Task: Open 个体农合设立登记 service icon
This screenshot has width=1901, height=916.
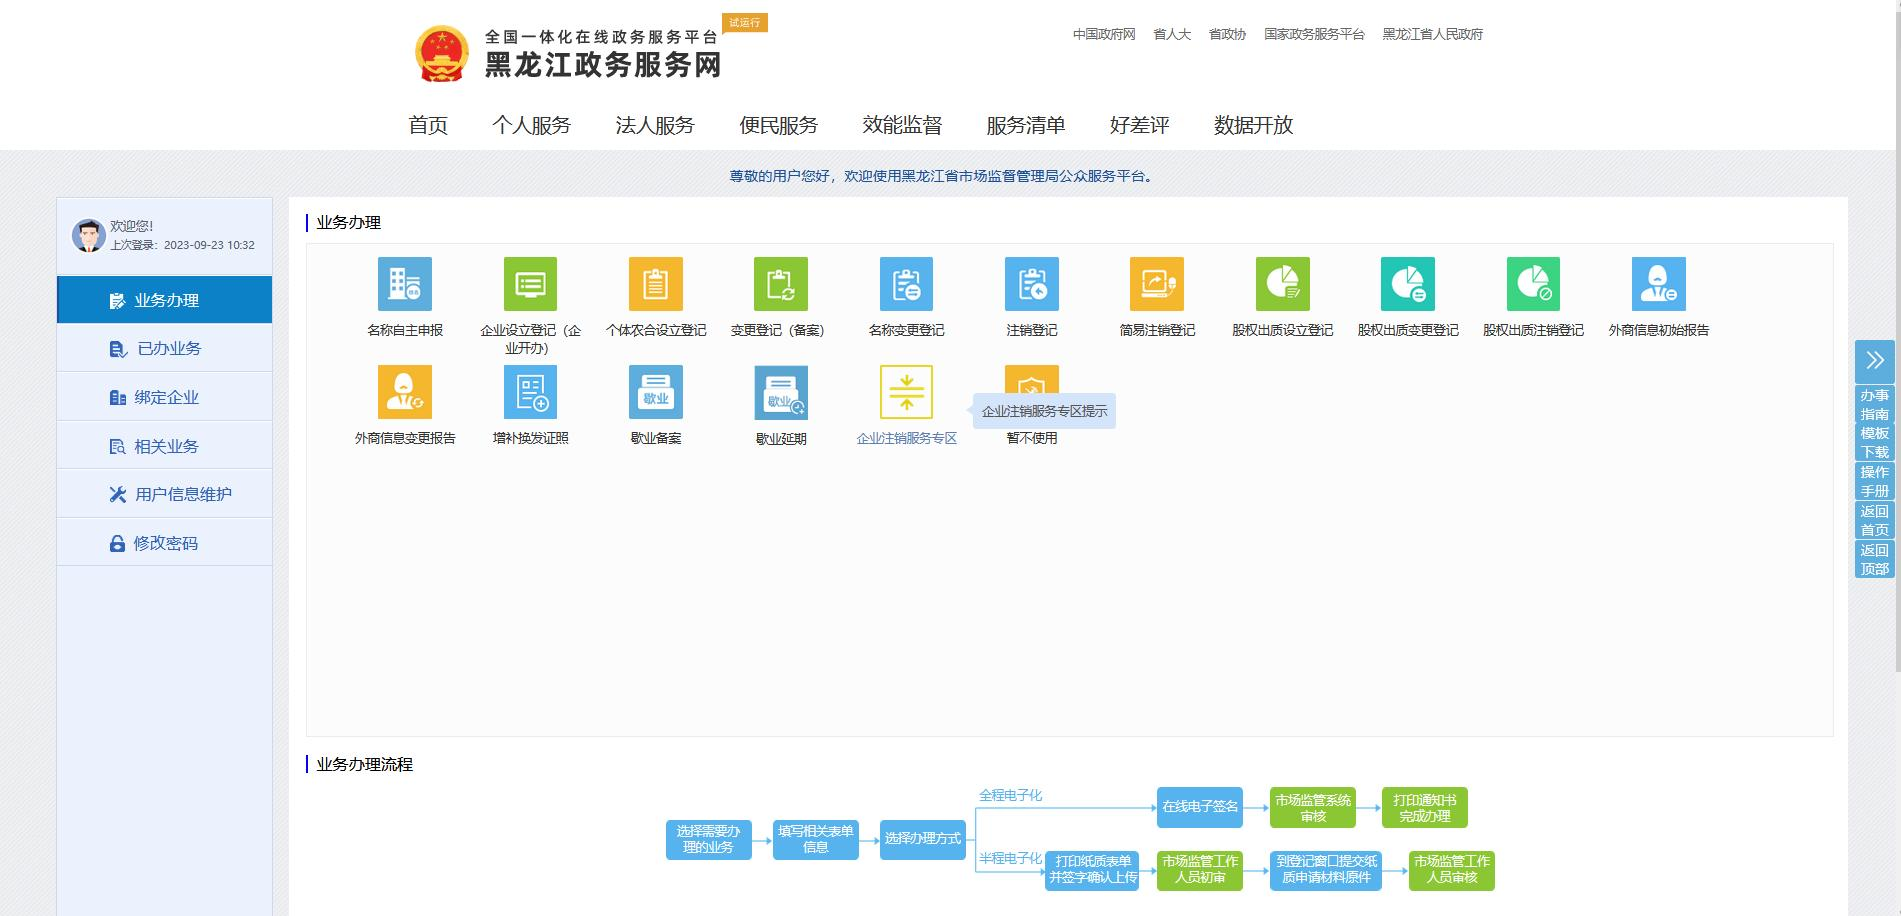Action: pyautogui.click(x=655, y=284)
